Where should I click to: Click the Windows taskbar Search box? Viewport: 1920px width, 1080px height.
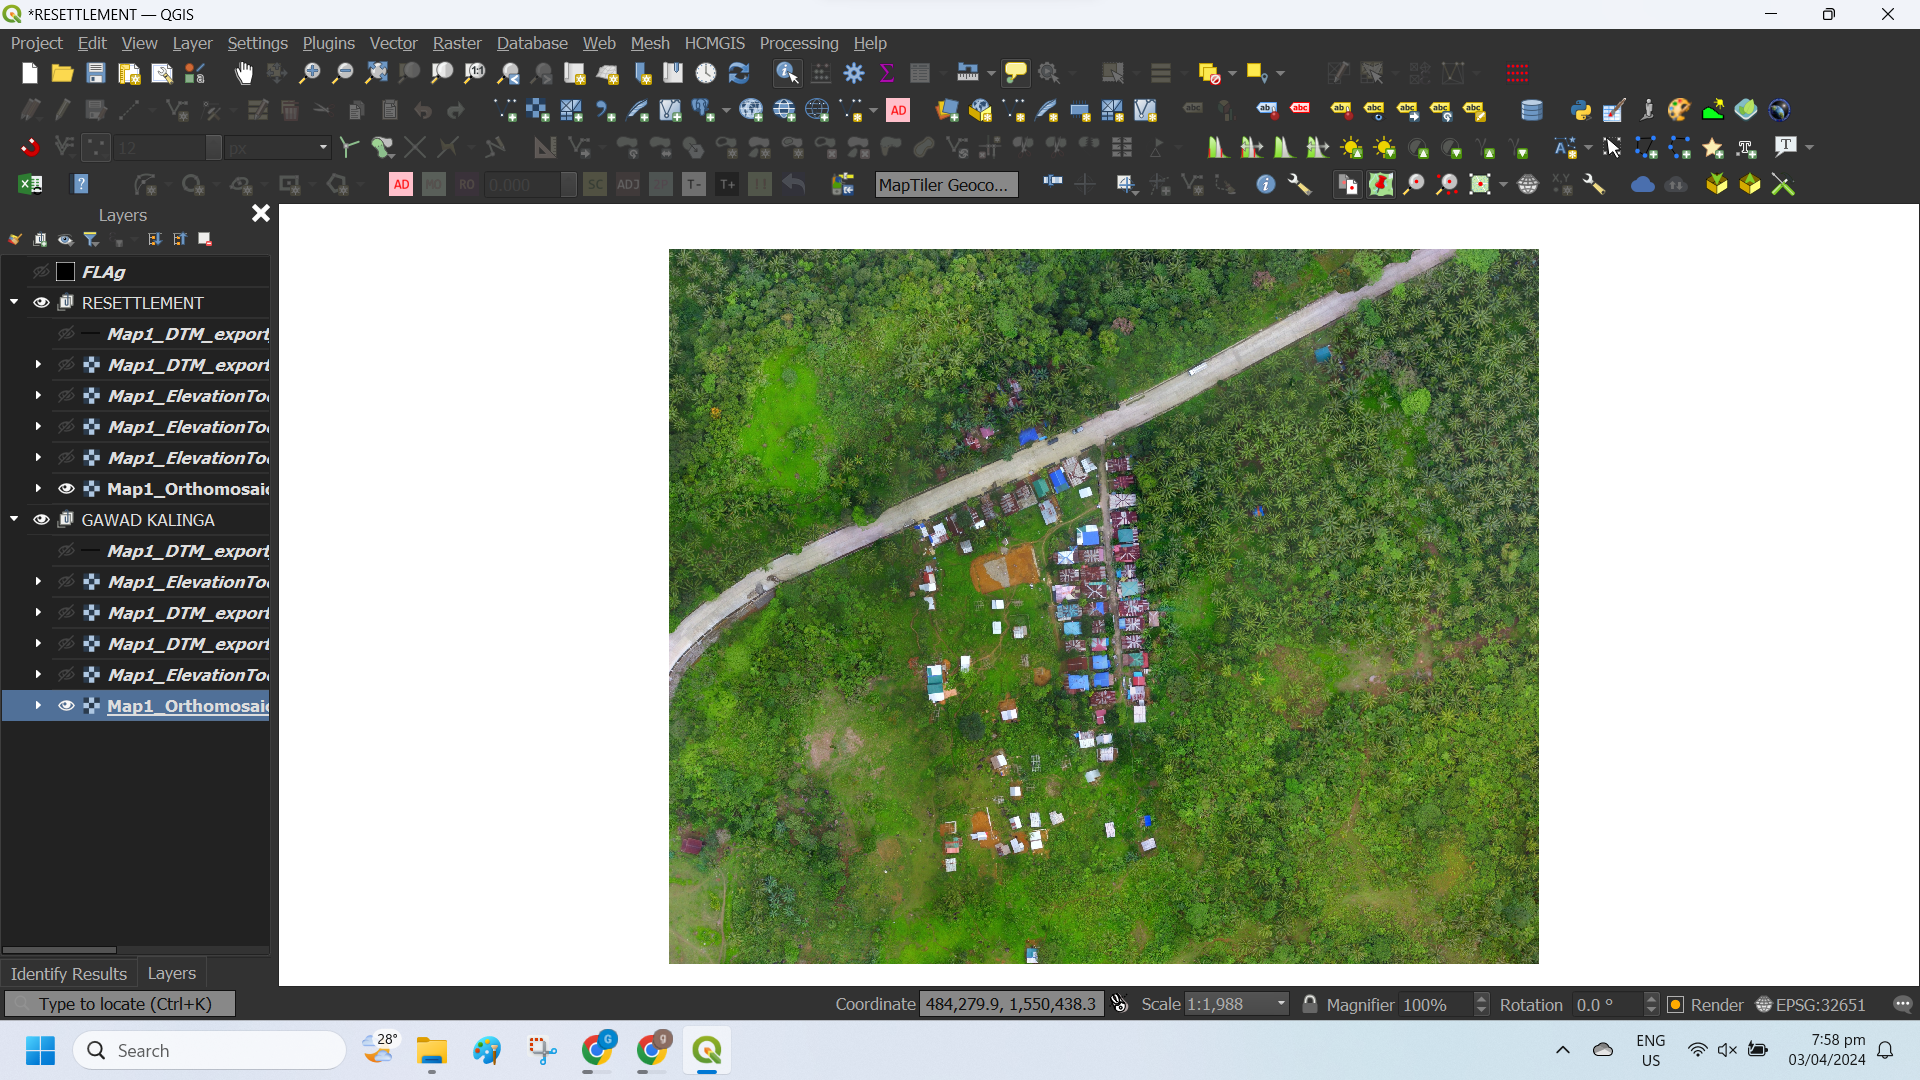point(210,1050)
